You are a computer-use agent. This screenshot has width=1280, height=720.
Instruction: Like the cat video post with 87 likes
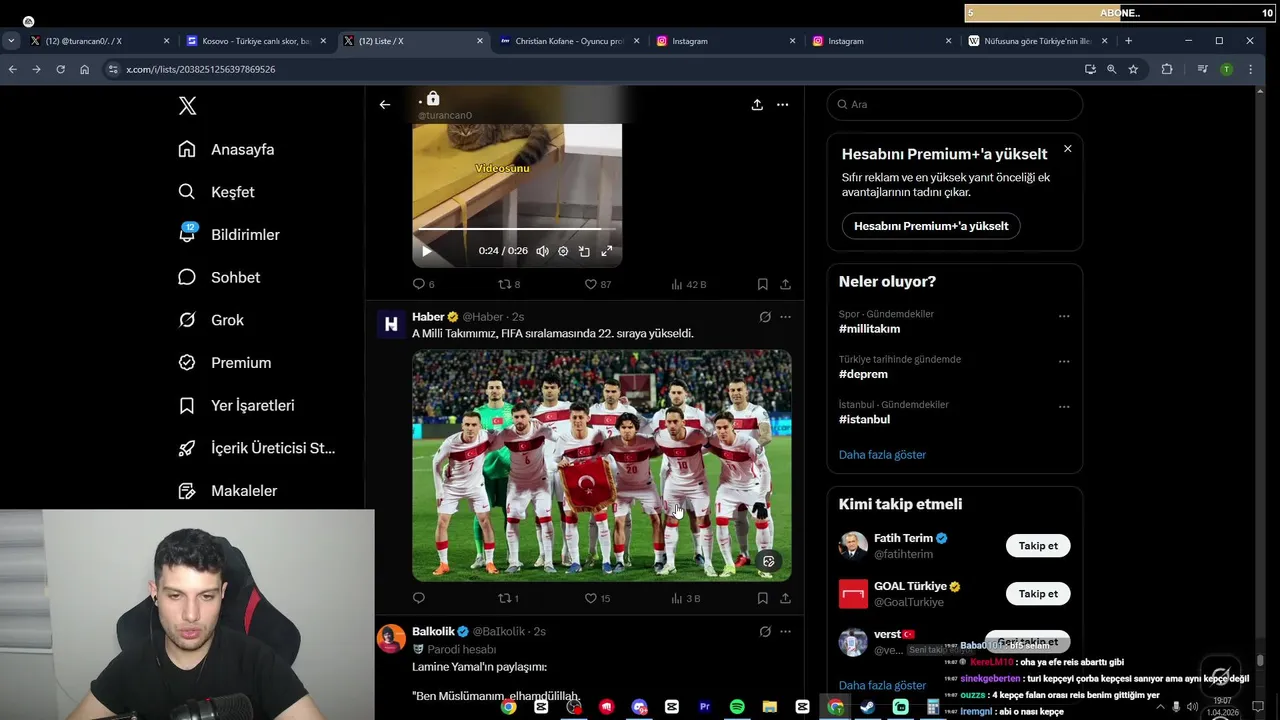(x=598, y=284)
